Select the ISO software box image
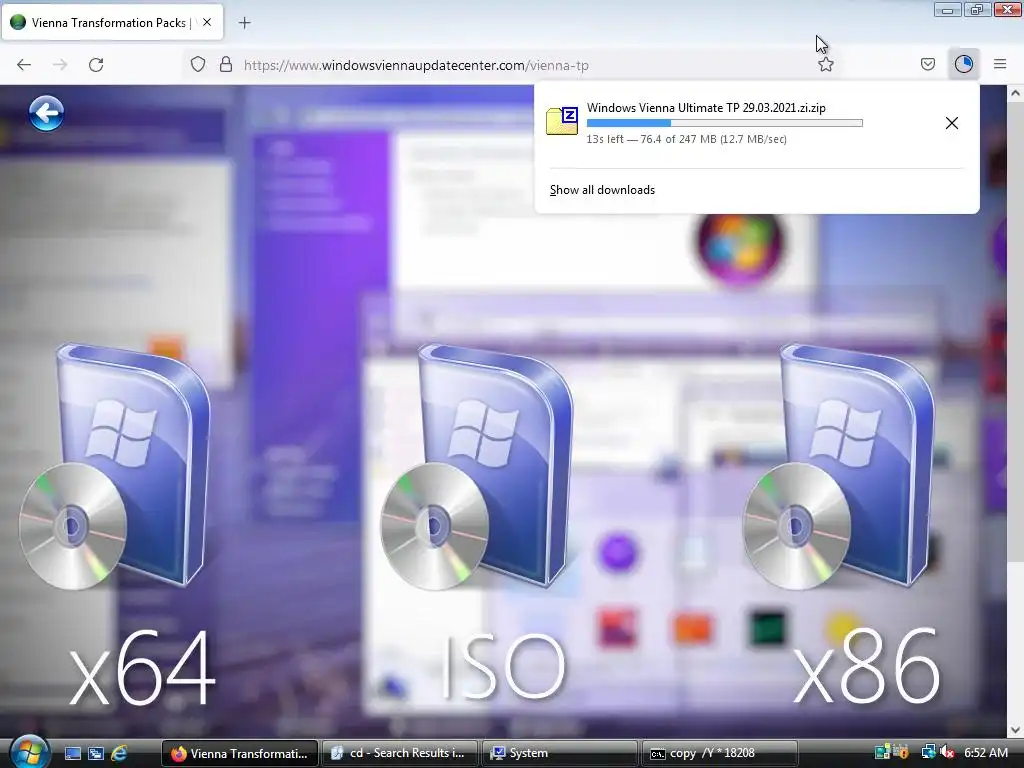1024x768 pixels. click(x=478, y=466)
